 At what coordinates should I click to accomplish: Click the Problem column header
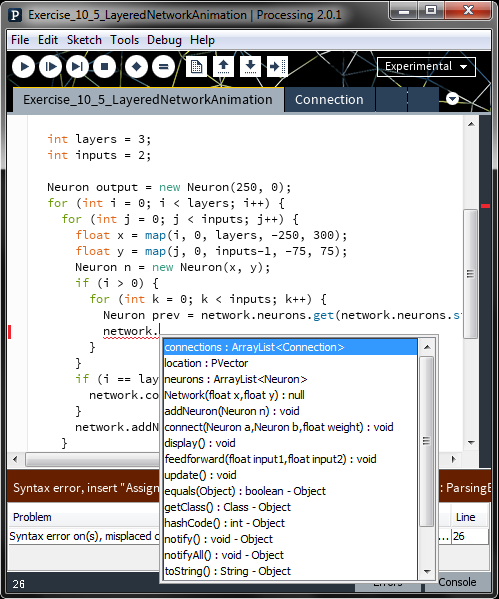[x=32, y=517]
